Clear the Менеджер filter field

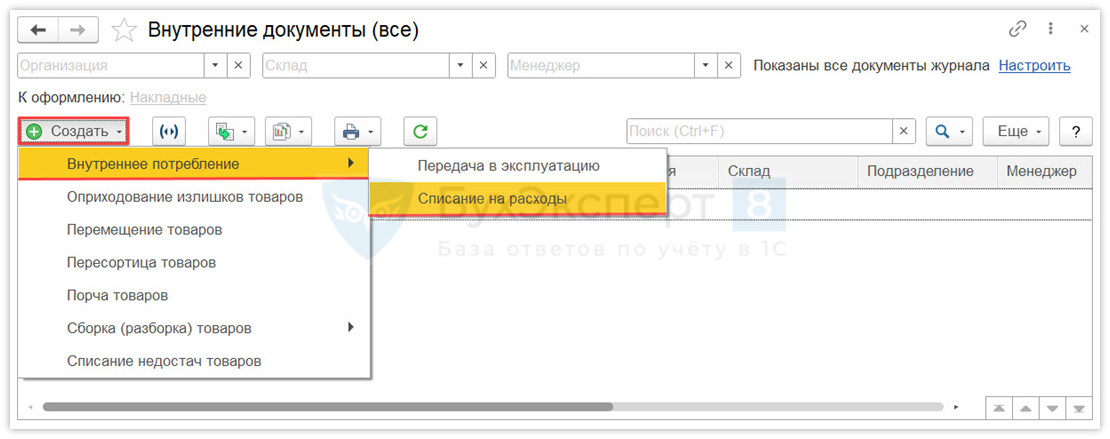click(x=728, y=65)
